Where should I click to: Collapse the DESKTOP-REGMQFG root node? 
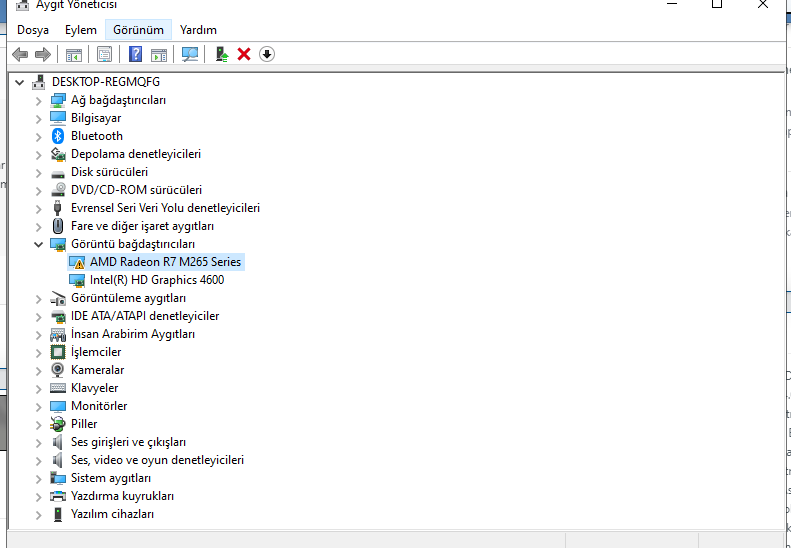(x=20, y=82)
